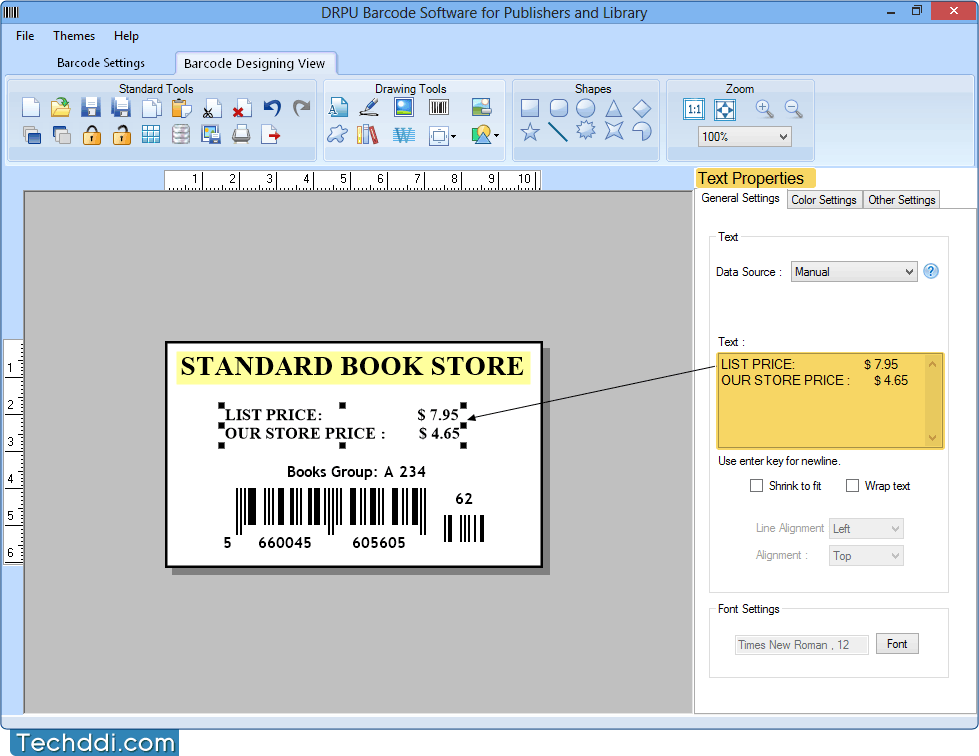
Task: Send selected object to back
Action: [61, 134]
